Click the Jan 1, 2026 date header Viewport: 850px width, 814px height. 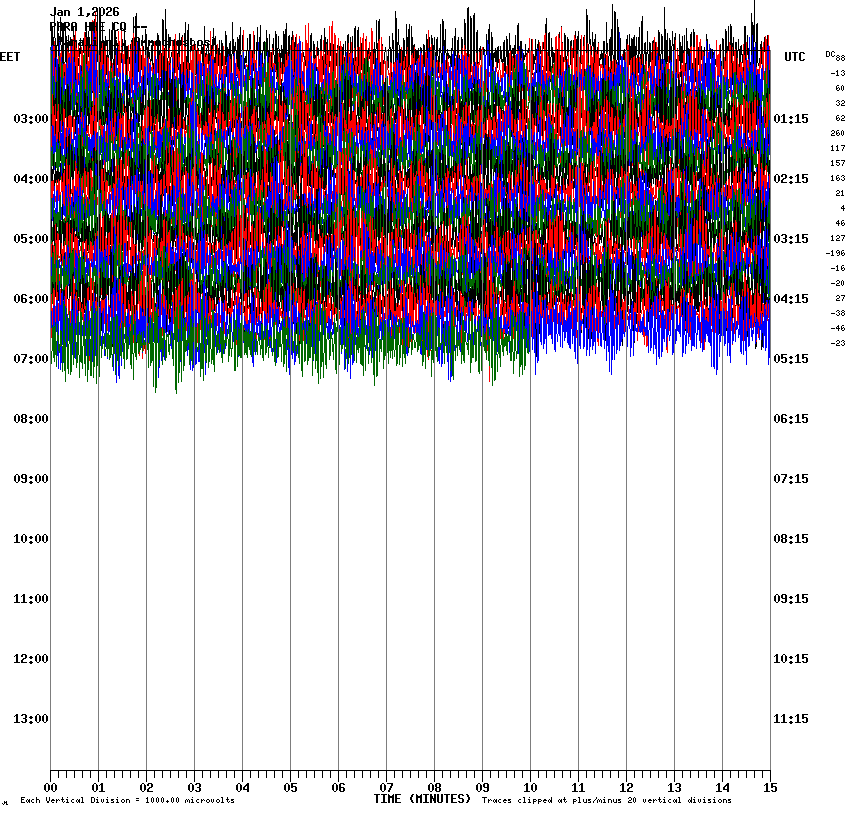click(85, 12)
